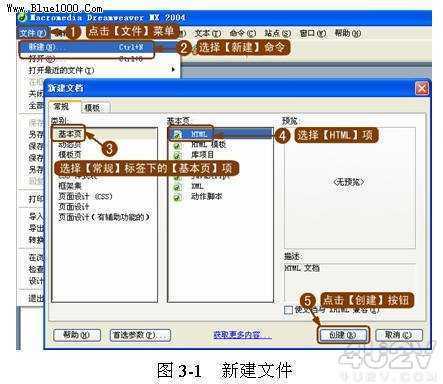
Task: Open the 帮助(H) menu in the menu bar
Action: pyautogui.click(x=347, y=33)
